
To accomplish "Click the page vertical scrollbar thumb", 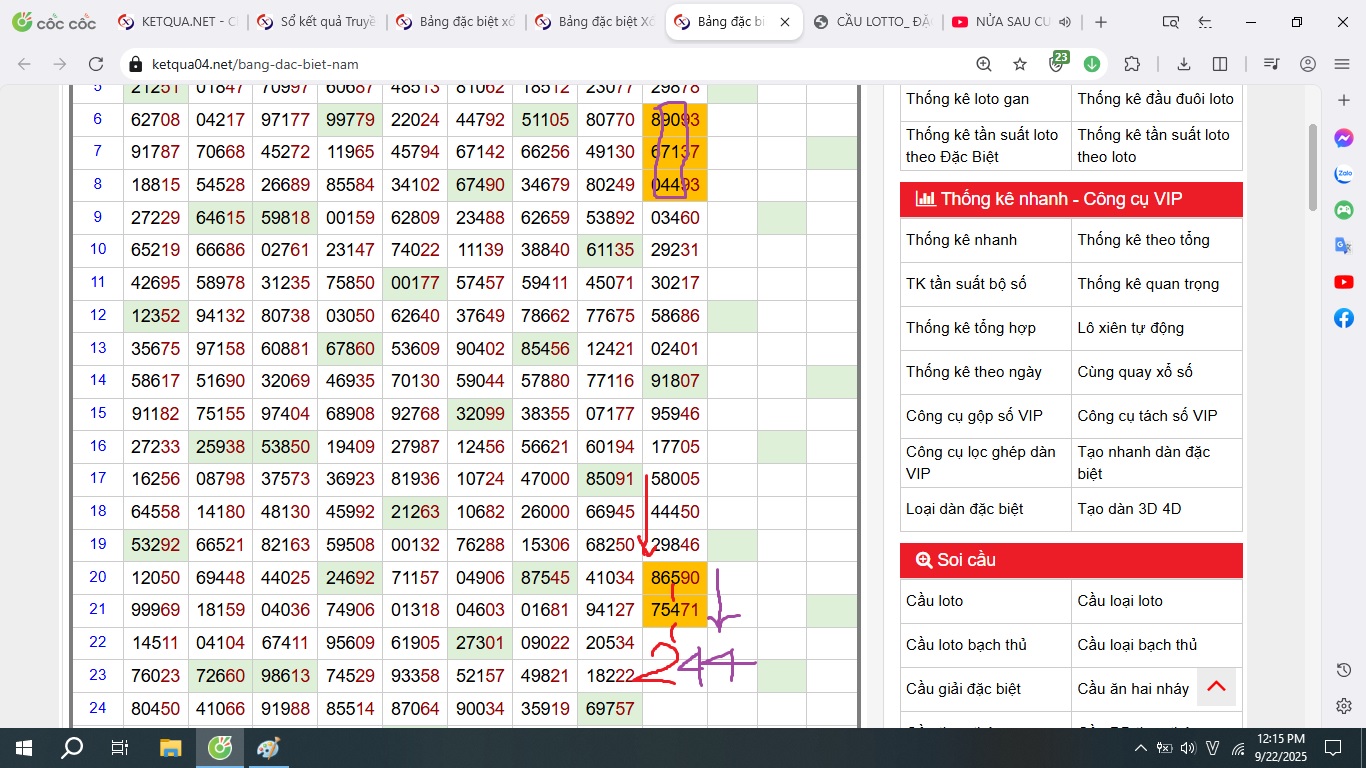I will 1313,166.
